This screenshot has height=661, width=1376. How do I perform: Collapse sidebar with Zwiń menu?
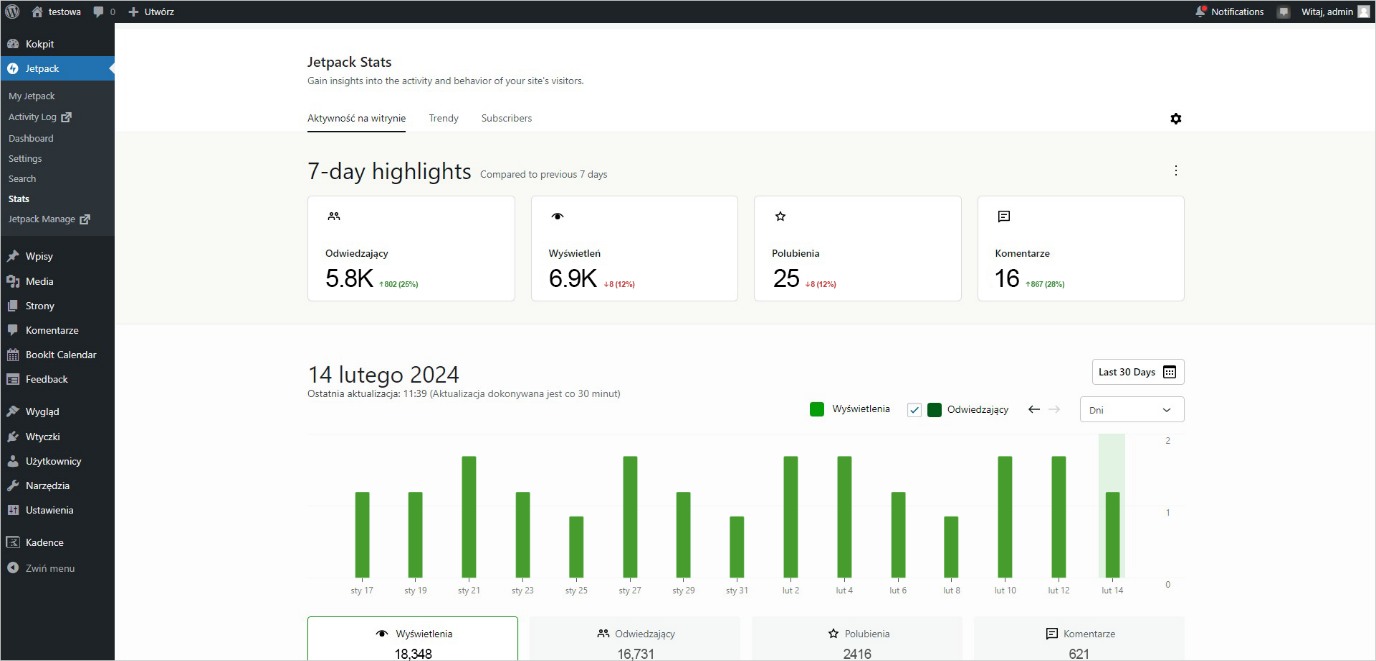point(57,568)
